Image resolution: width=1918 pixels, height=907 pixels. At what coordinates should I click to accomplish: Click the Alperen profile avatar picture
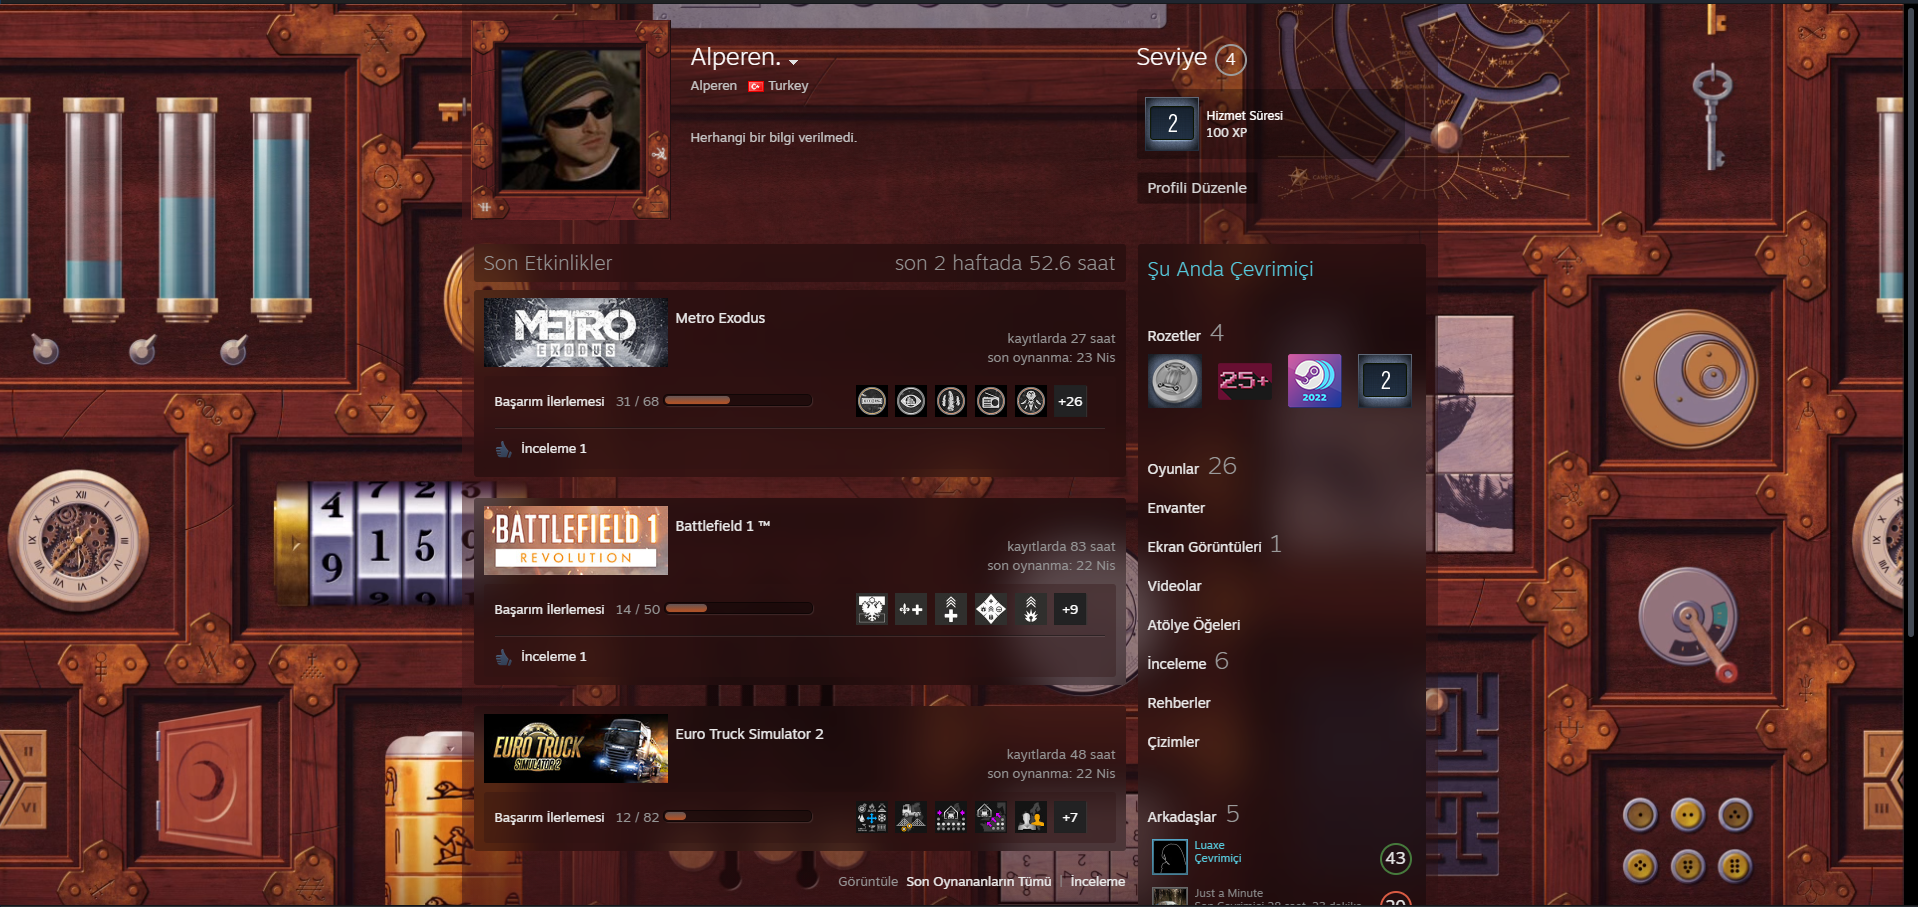point(570,119)
